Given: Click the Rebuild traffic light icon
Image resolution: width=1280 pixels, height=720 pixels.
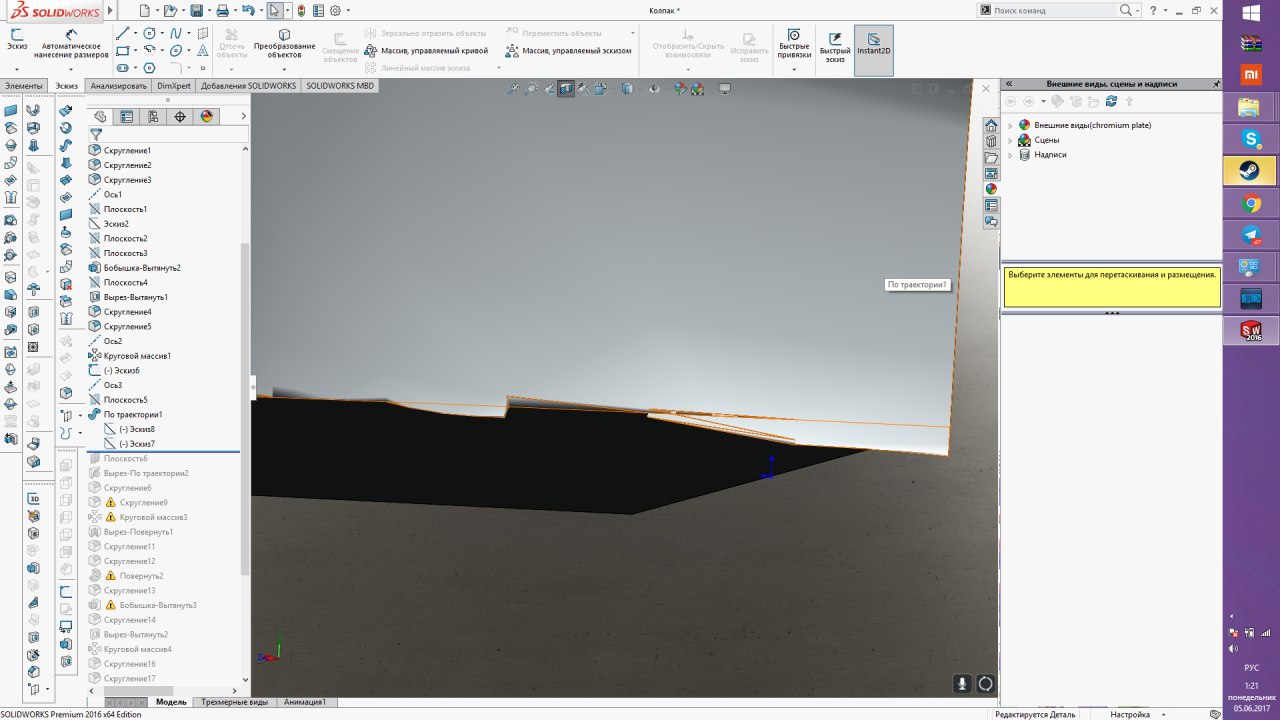Looking at the screenshot, I should click(x=302, y=10).
